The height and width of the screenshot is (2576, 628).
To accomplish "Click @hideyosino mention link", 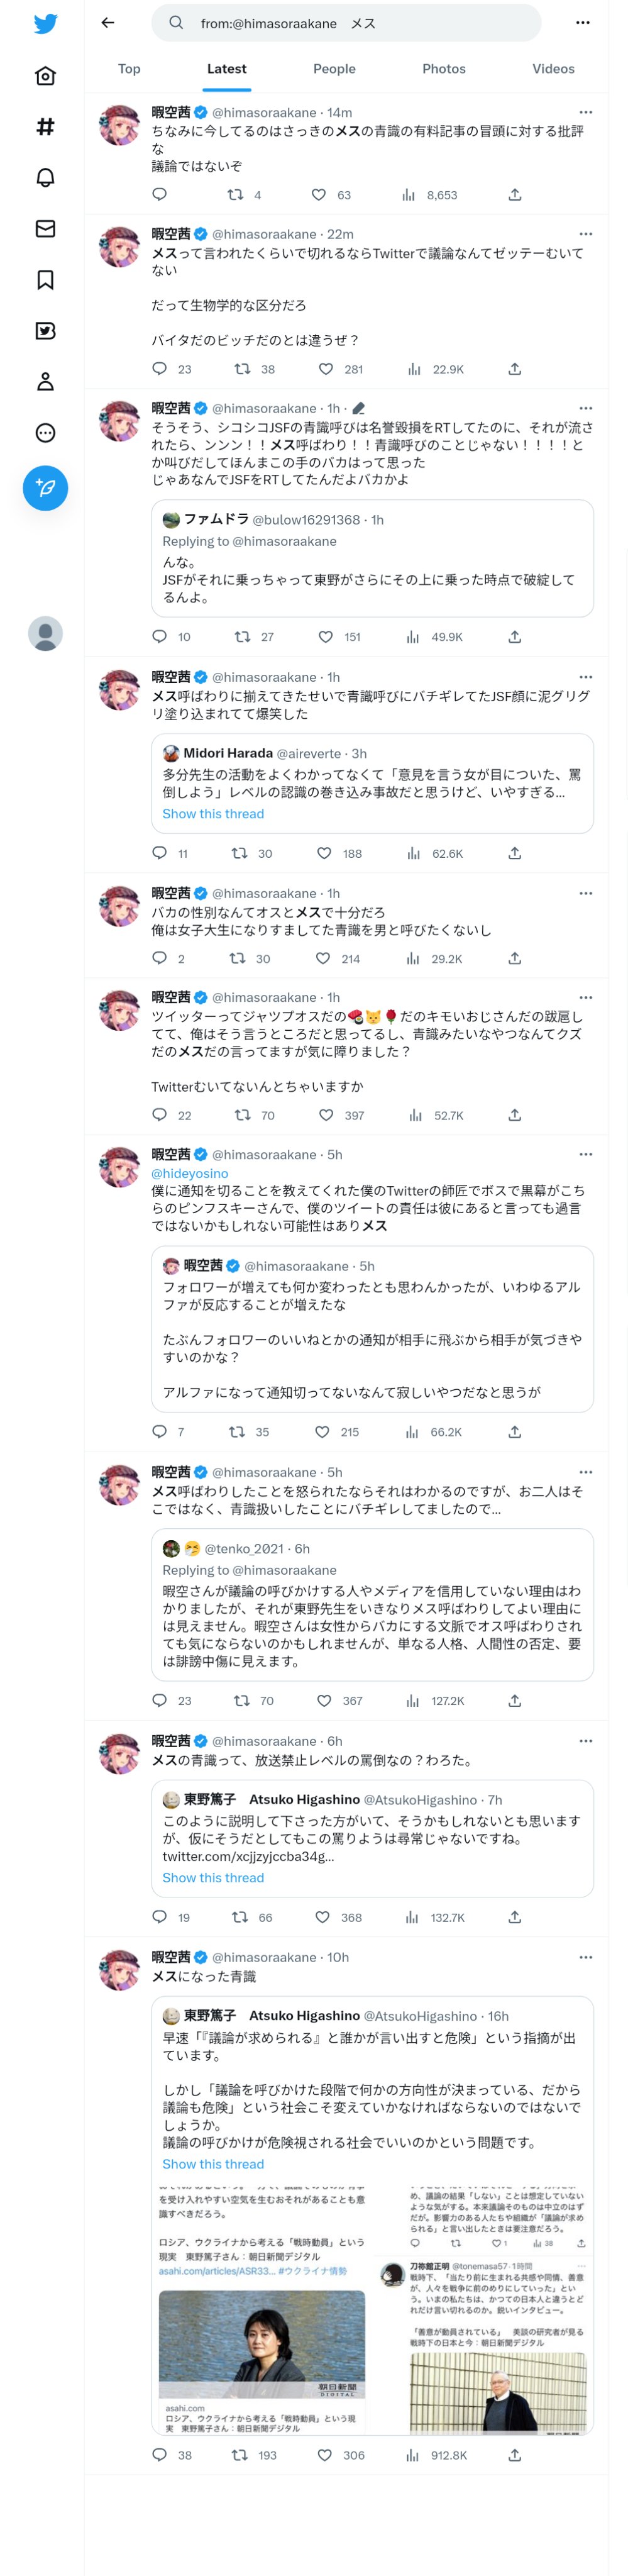I will (190, 1173).
